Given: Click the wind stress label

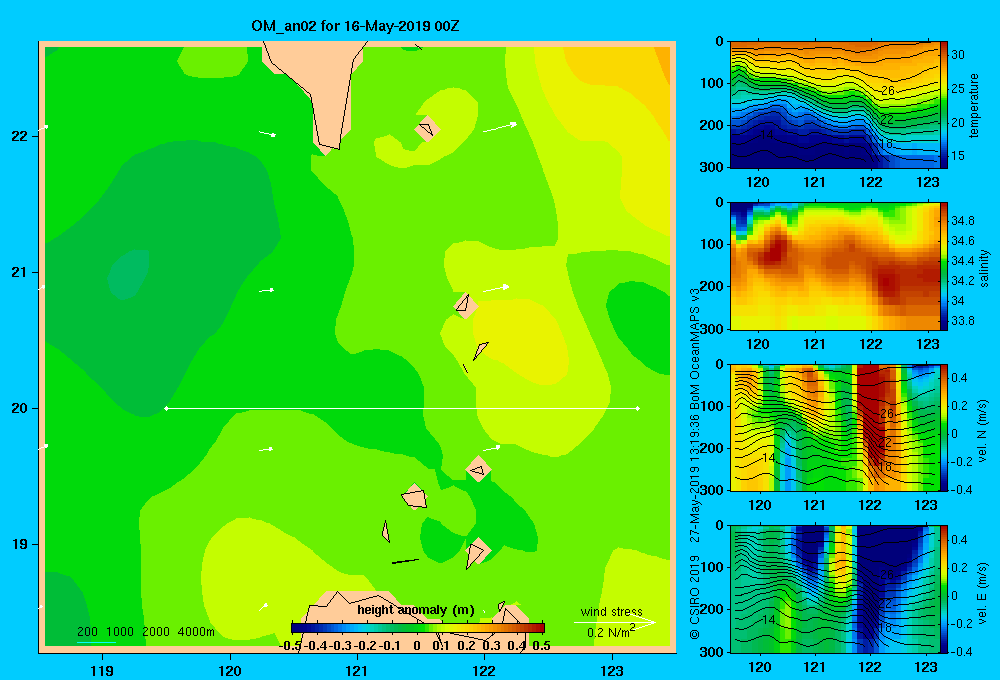Looking at the screenshot, I should (612, 611).
